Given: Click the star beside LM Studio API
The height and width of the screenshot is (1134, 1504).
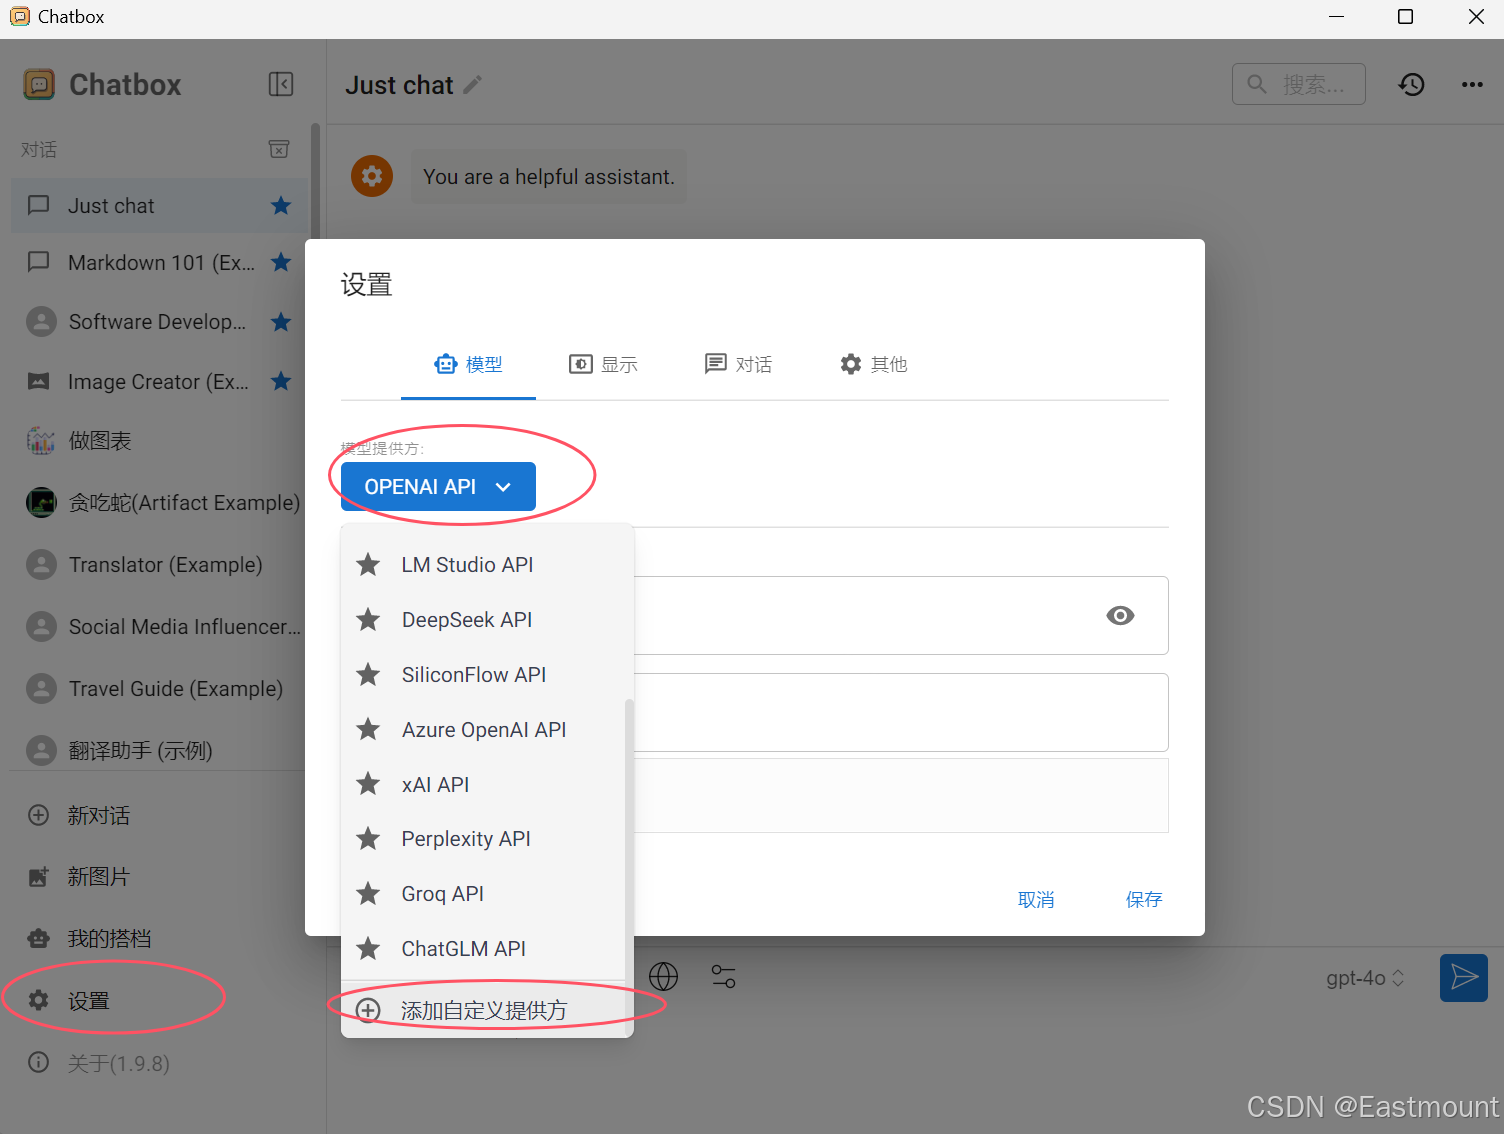Looking at the screenshot, I should click(x=368, y=565).
